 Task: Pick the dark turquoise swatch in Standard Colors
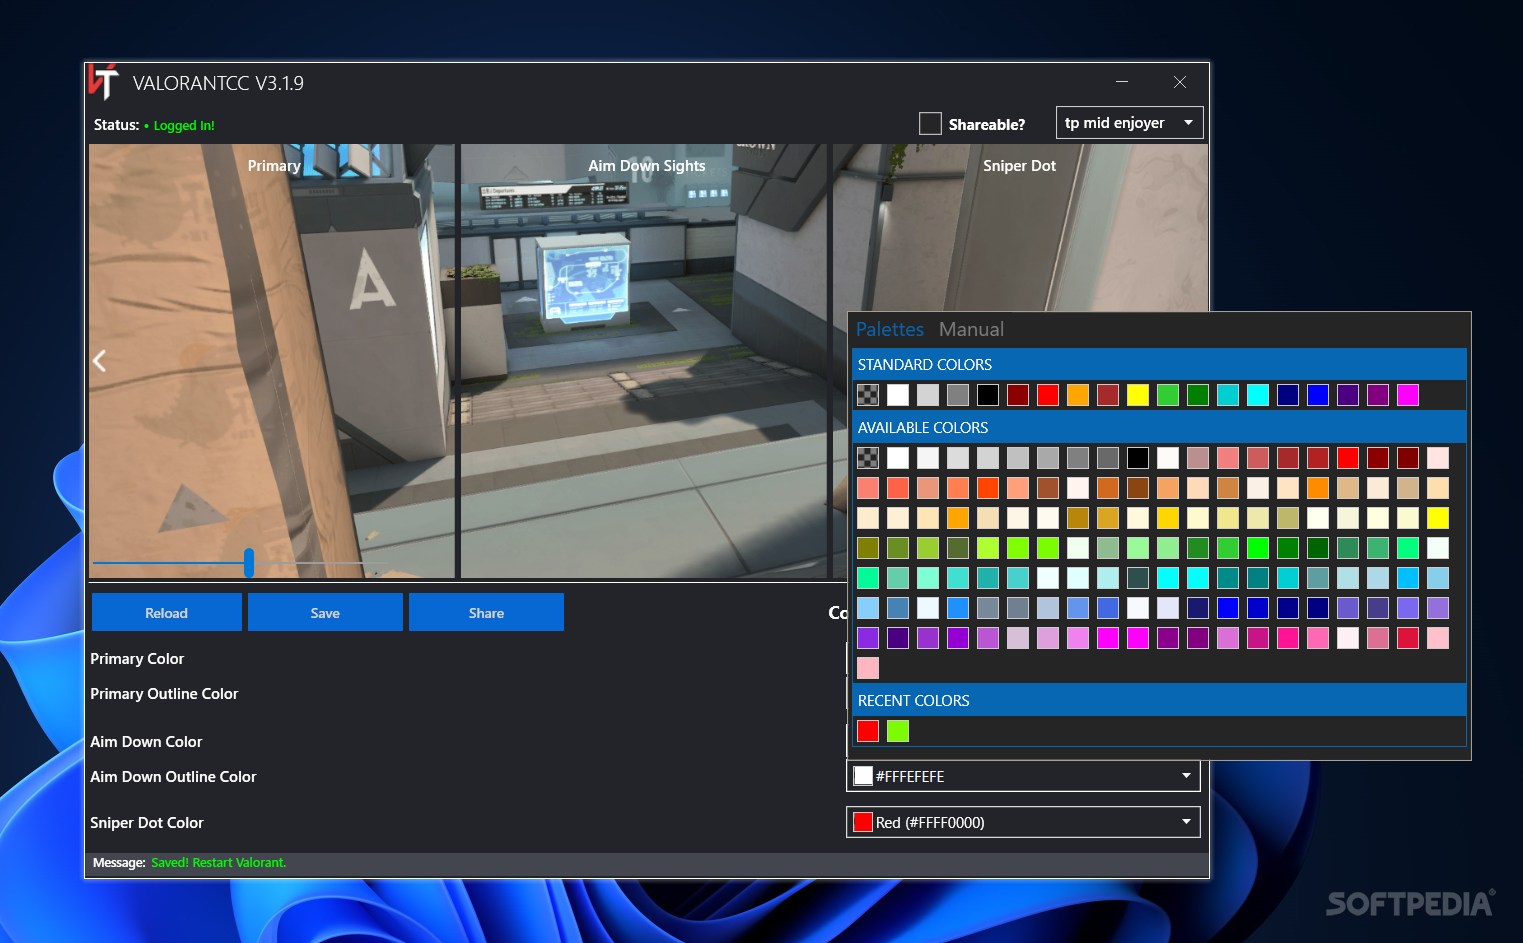[1228, 395]
